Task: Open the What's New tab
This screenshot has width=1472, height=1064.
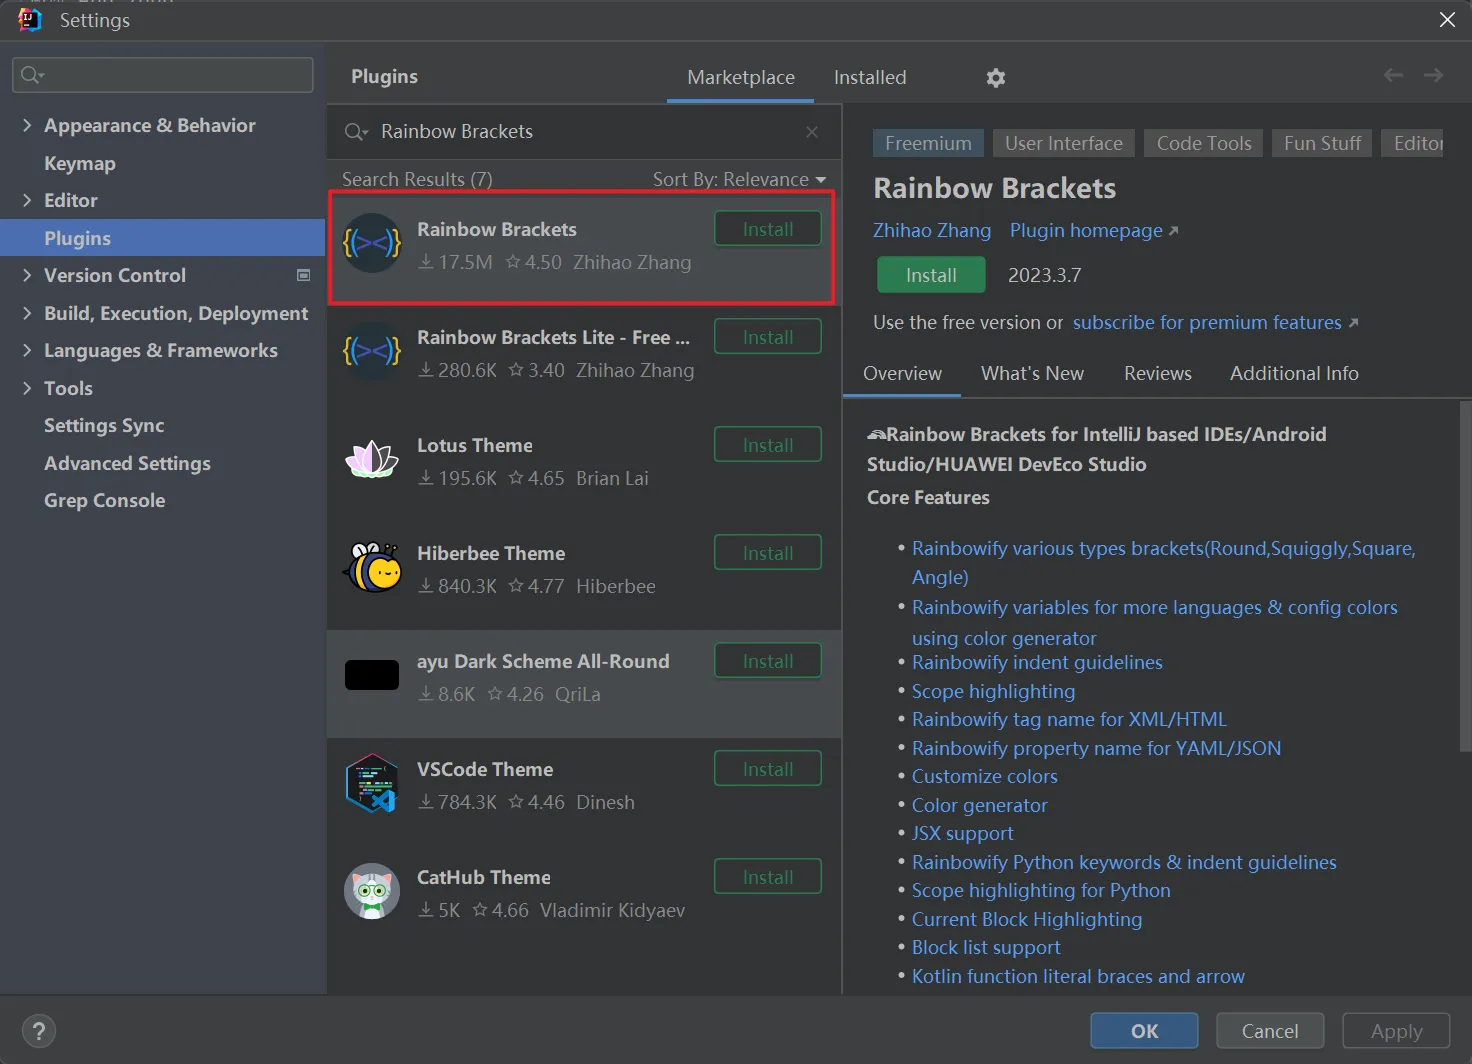Action: (1032, 373)
